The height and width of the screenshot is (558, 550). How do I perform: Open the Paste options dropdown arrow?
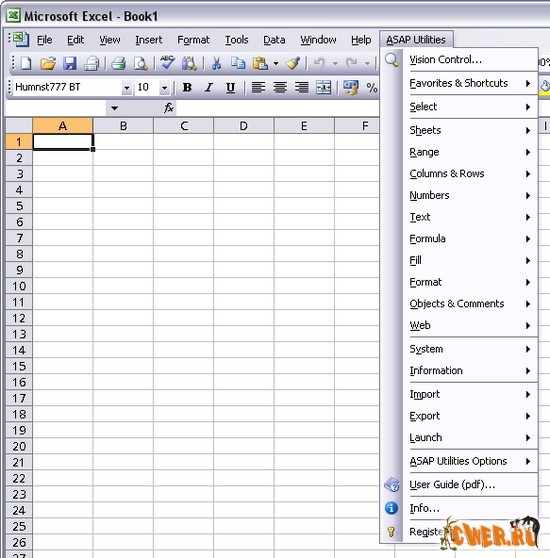click(276, 64)
